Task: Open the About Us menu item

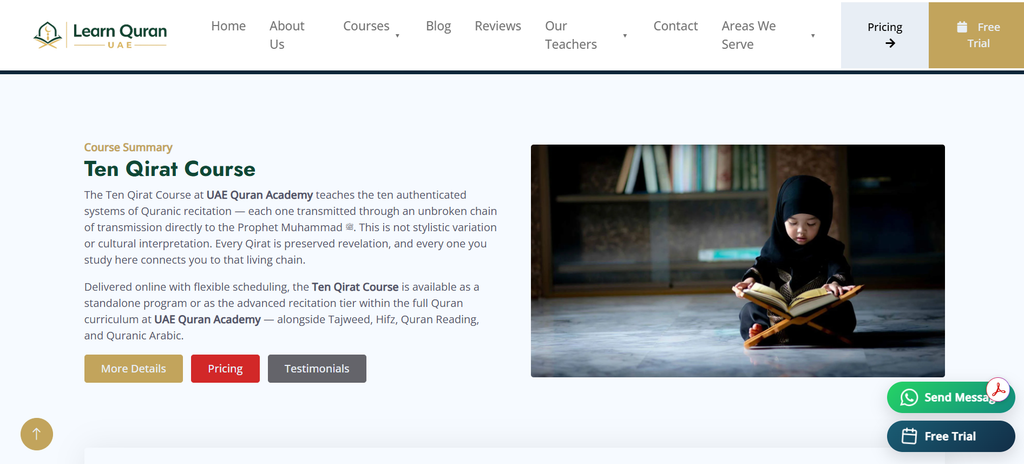Action: (x=287, y=35)
